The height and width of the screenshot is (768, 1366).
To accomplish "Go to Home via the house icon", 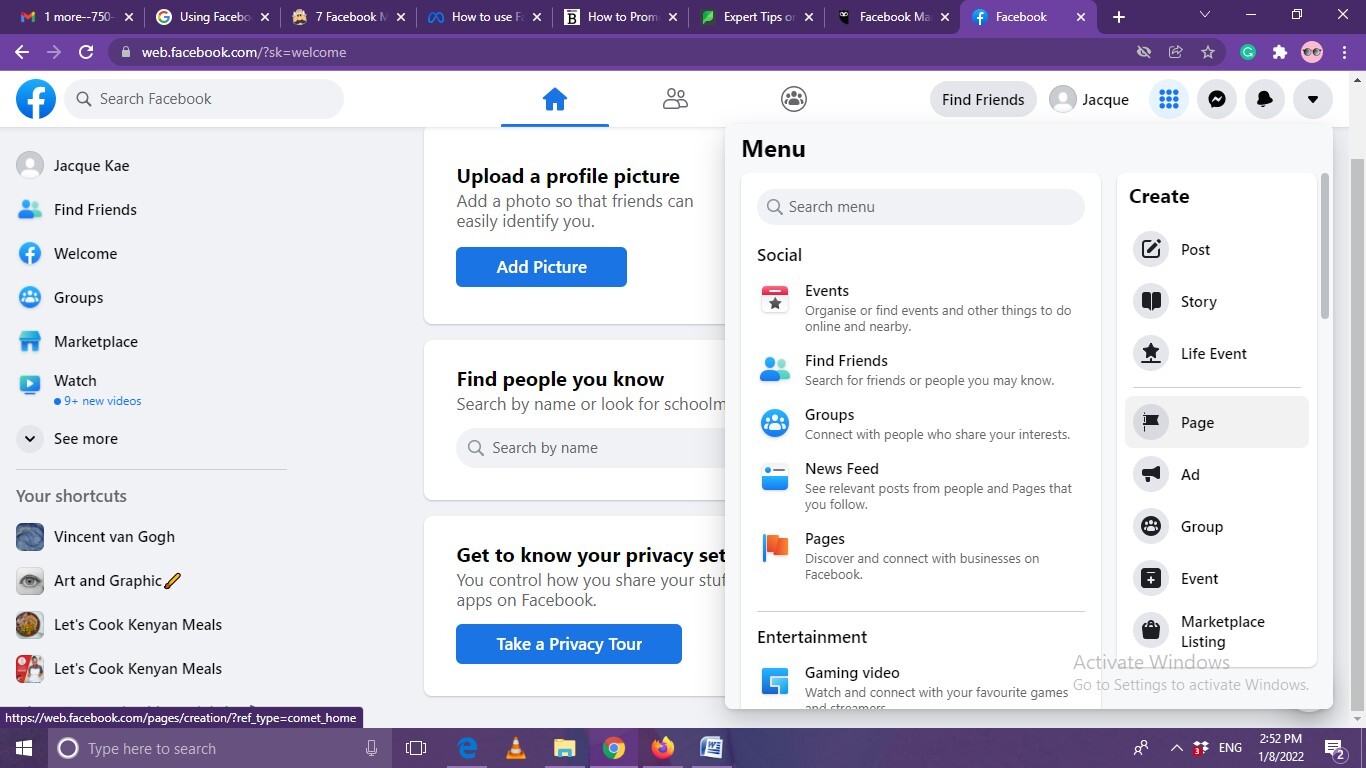I will pyautogui.click(x=554, y=99).
